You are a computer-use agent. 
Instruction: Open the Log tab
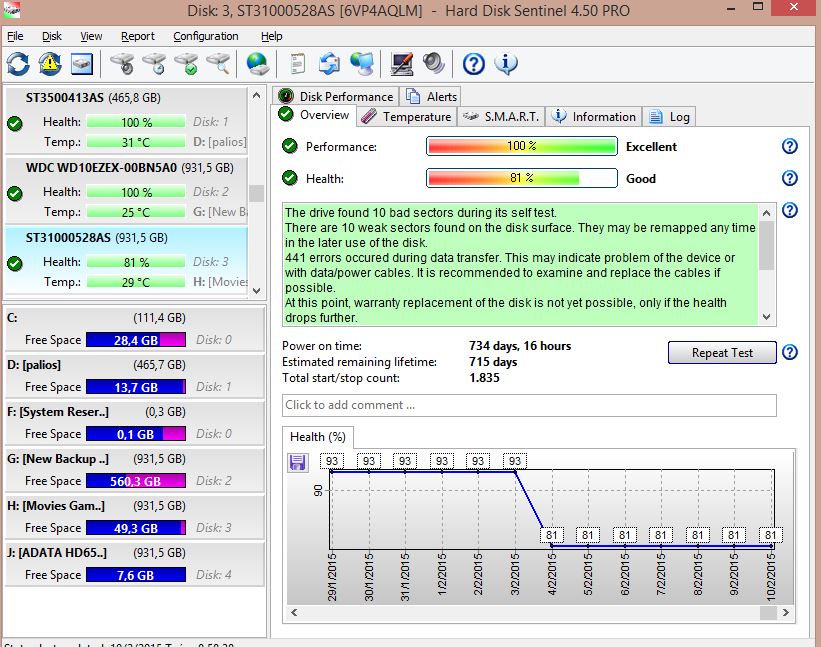tap(670, 117)
